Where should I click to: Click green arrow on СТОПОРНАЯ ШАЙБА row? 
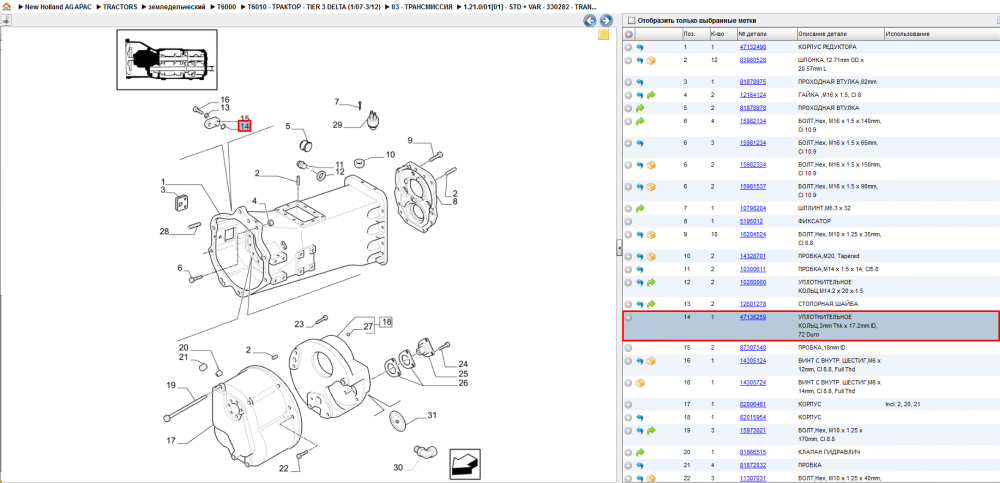click(651, 304)
